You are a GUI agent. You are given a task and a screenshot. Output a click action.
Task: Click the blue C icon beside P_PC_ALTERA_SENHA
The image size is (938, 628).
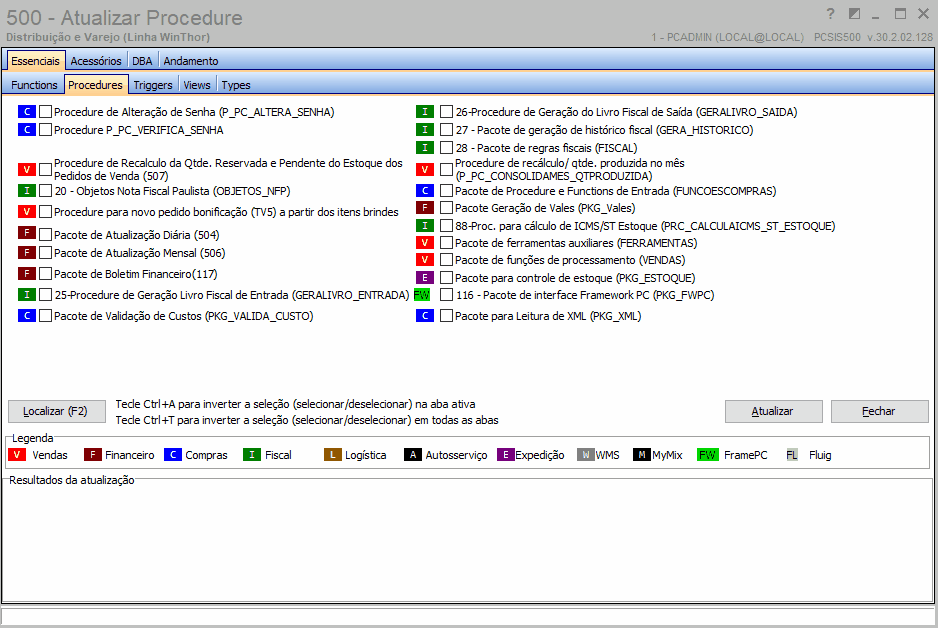pyautogui.click(x=27, y=111)
